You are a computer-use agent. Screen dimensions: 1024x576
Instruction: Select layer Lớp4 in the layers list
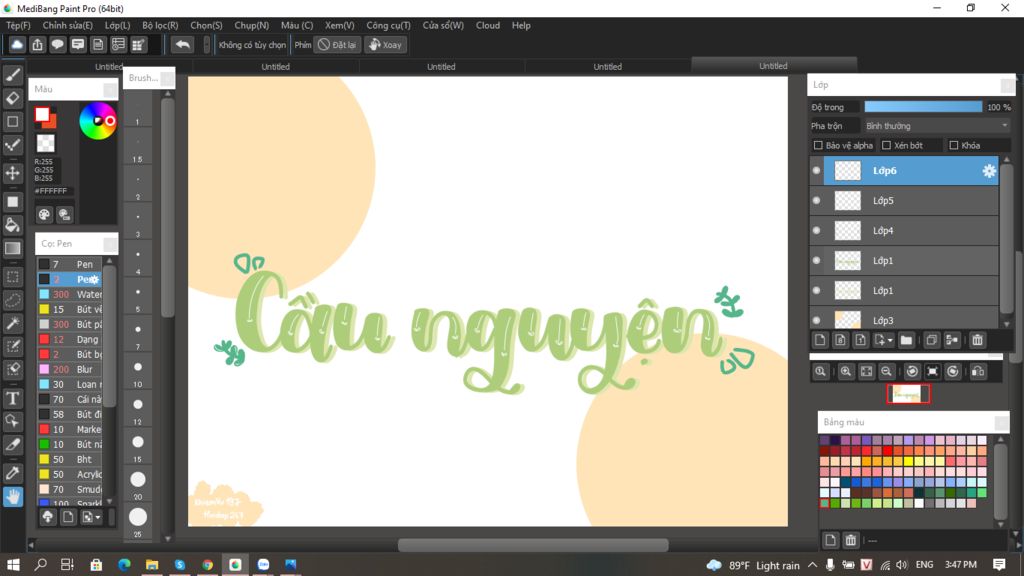click(910, 231)
